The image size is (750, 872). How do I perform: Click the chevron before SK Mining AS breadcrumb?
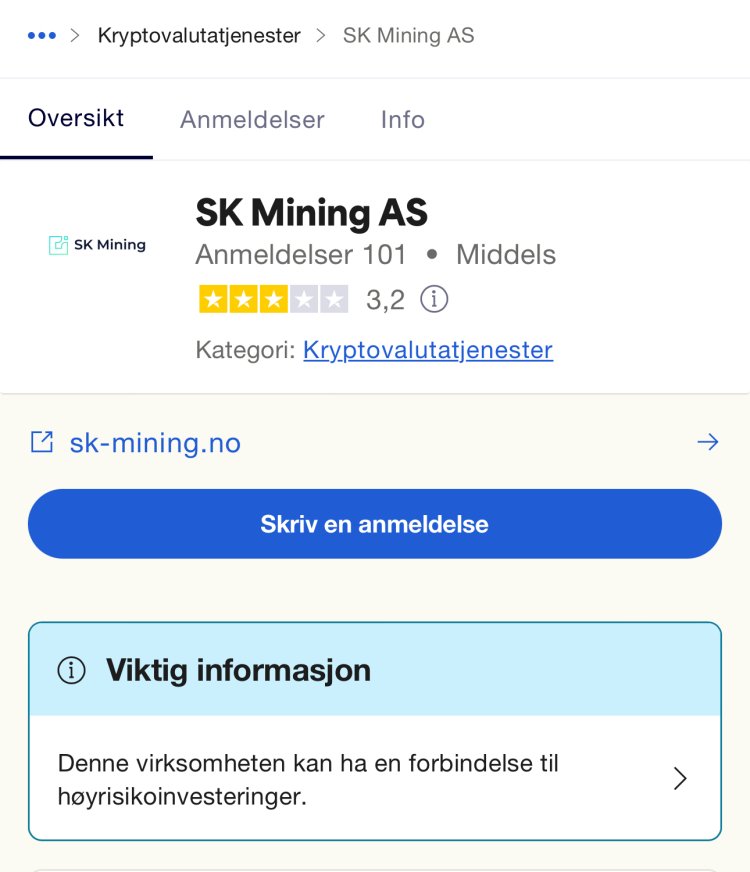coord(321,36)
